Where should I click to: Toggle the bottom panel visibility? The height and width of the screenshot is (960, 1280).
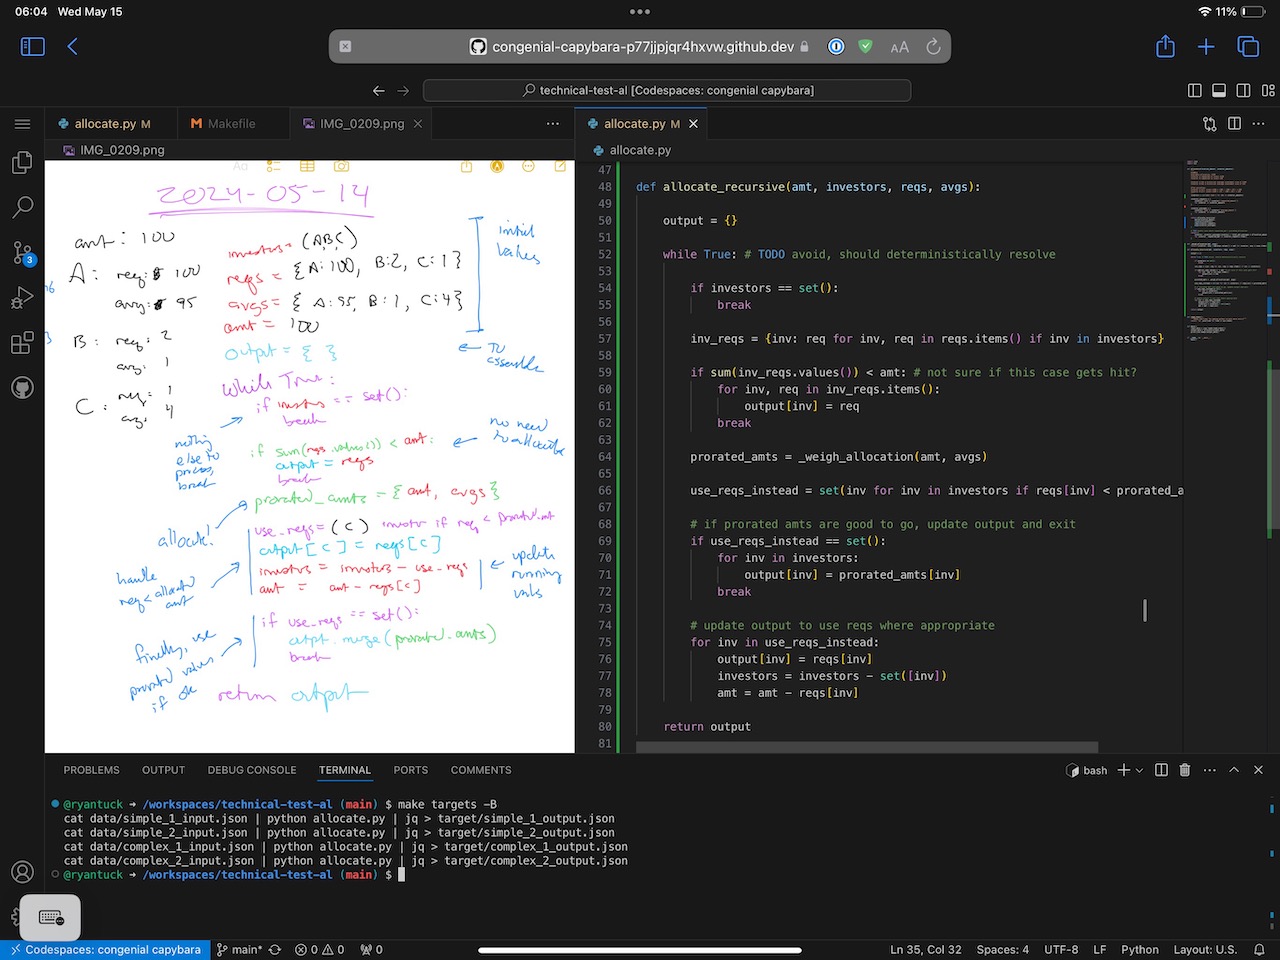click(x=1219, y=90)
